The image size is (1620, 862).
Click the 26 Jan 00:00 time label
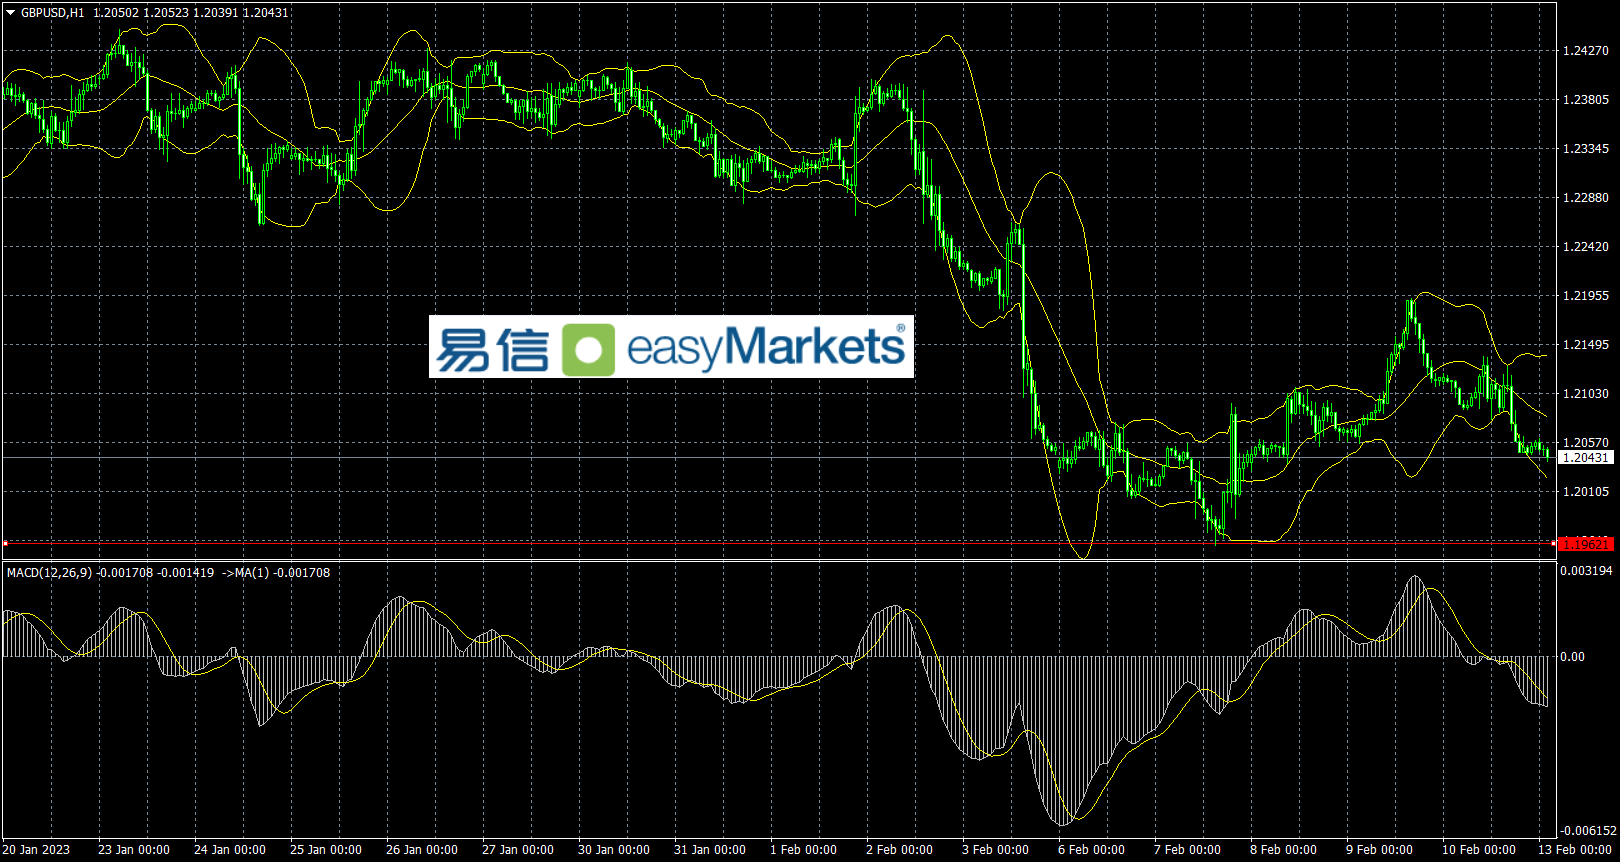tap(422, 850)
